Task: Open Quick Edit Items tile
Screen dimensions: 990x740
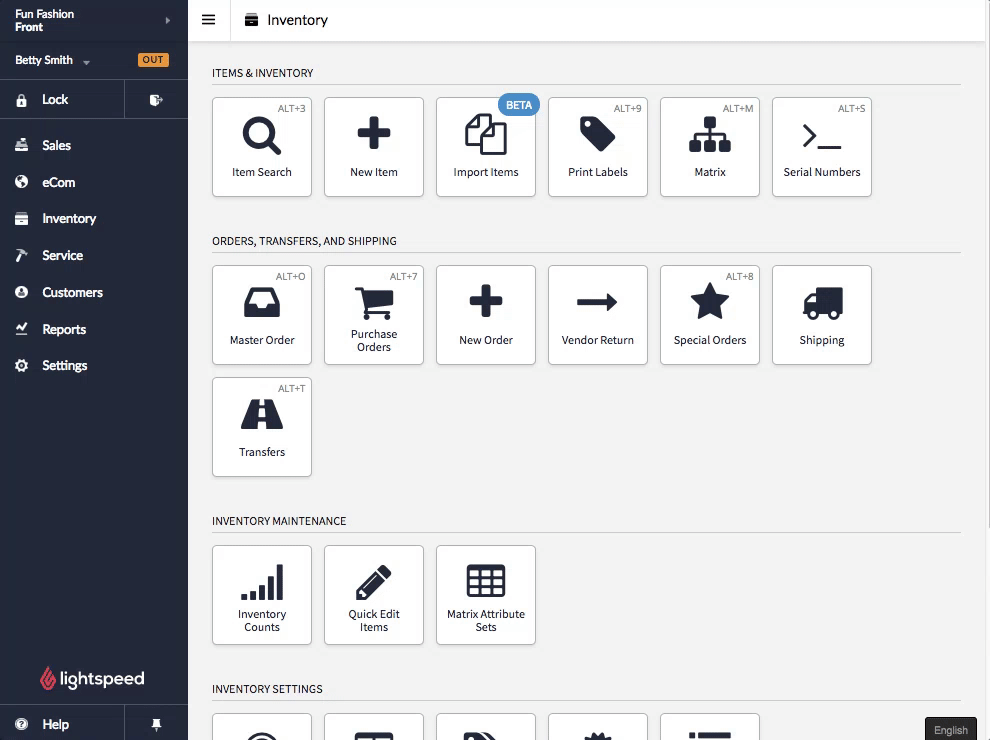Action: (374, 595)
